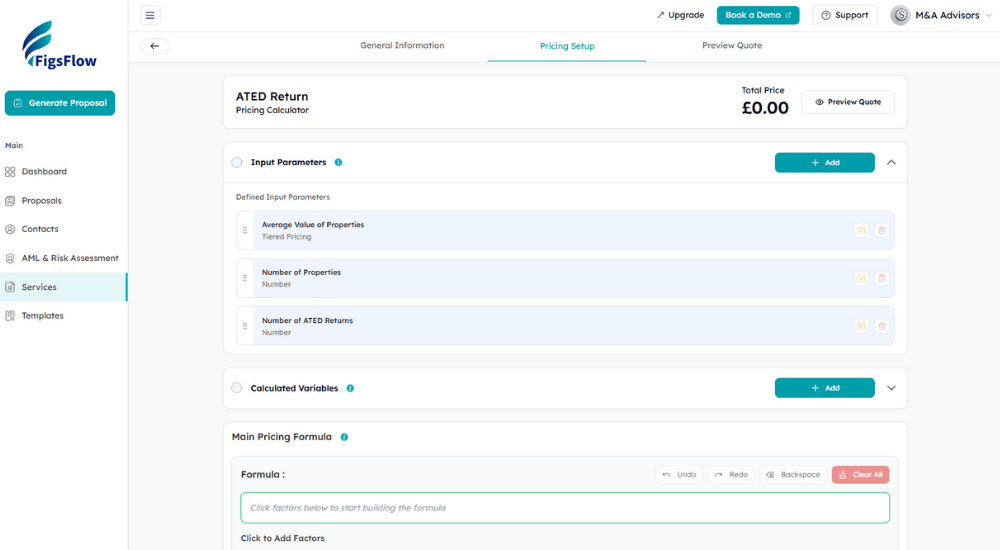Screen dimensions: 1000x550
Task: Open AML & Risk Assessment
Action: click(x=64, y=258)
